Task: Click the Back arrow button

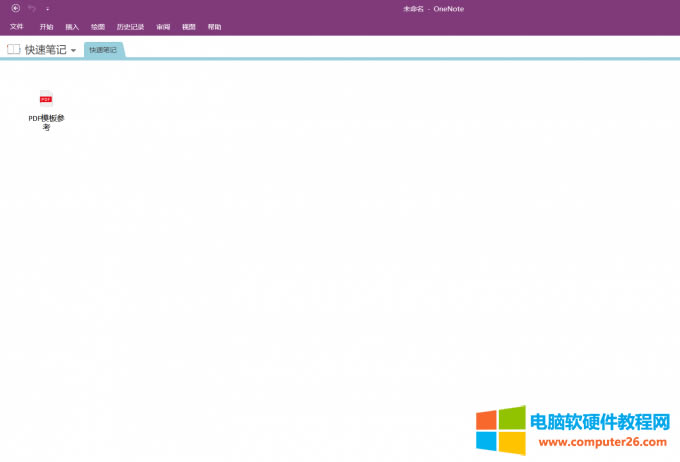Action: [16, 8]
